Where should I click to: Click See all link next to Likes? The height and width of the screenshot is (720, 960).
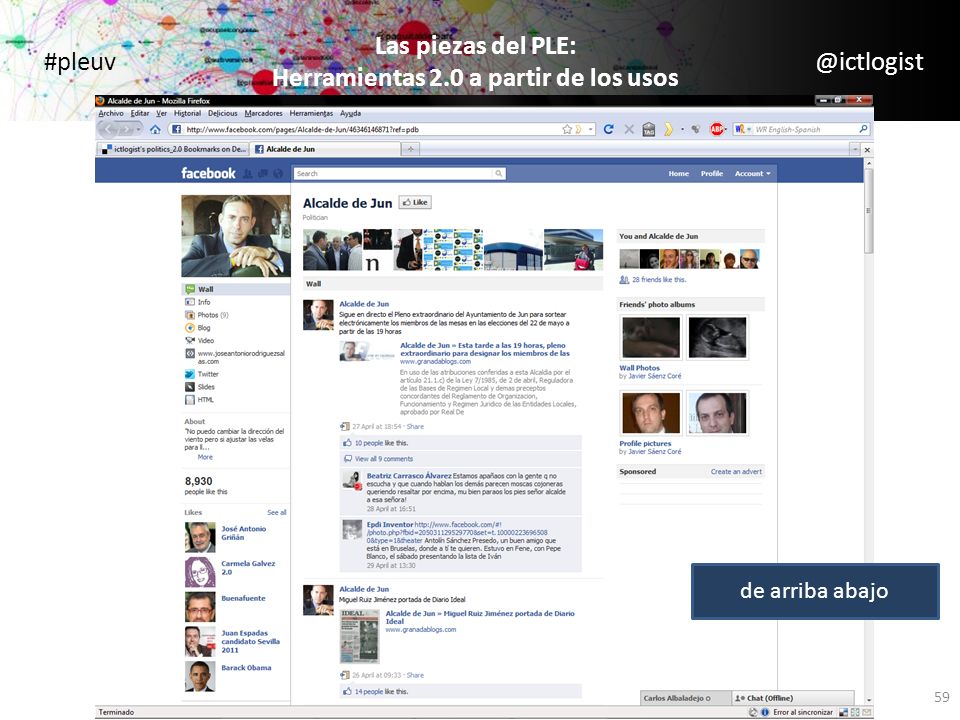click(x=277, y=512)
